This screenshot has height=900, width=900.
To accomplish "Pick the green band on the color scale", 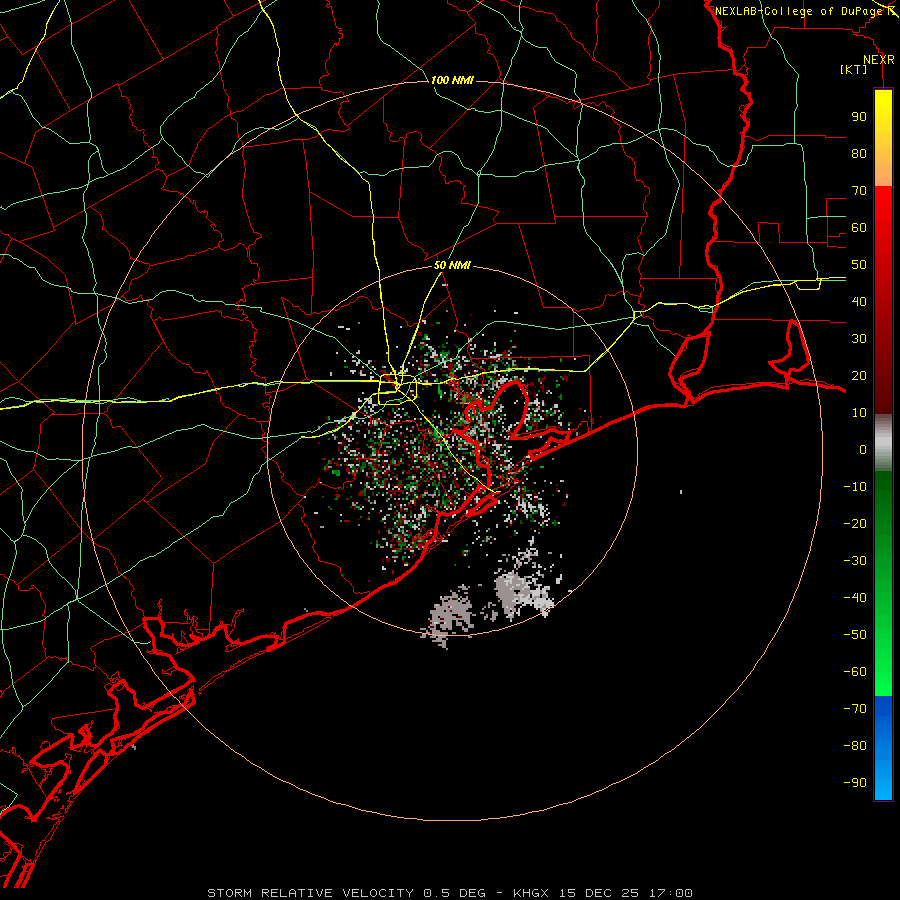I will [x=883, y=583].
